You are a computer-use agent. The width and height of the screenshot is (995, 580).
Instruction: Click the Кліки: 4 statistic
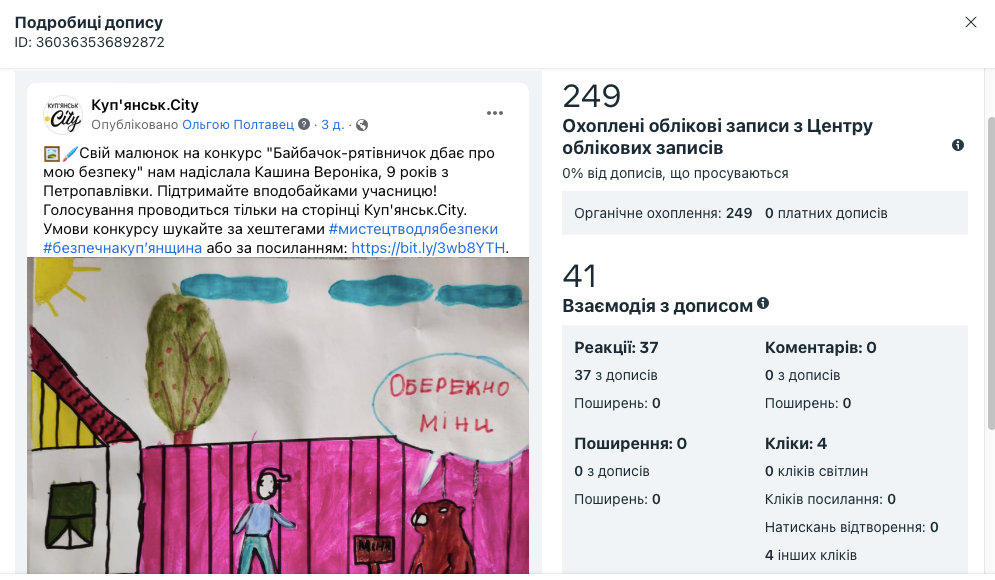[796, 444]
